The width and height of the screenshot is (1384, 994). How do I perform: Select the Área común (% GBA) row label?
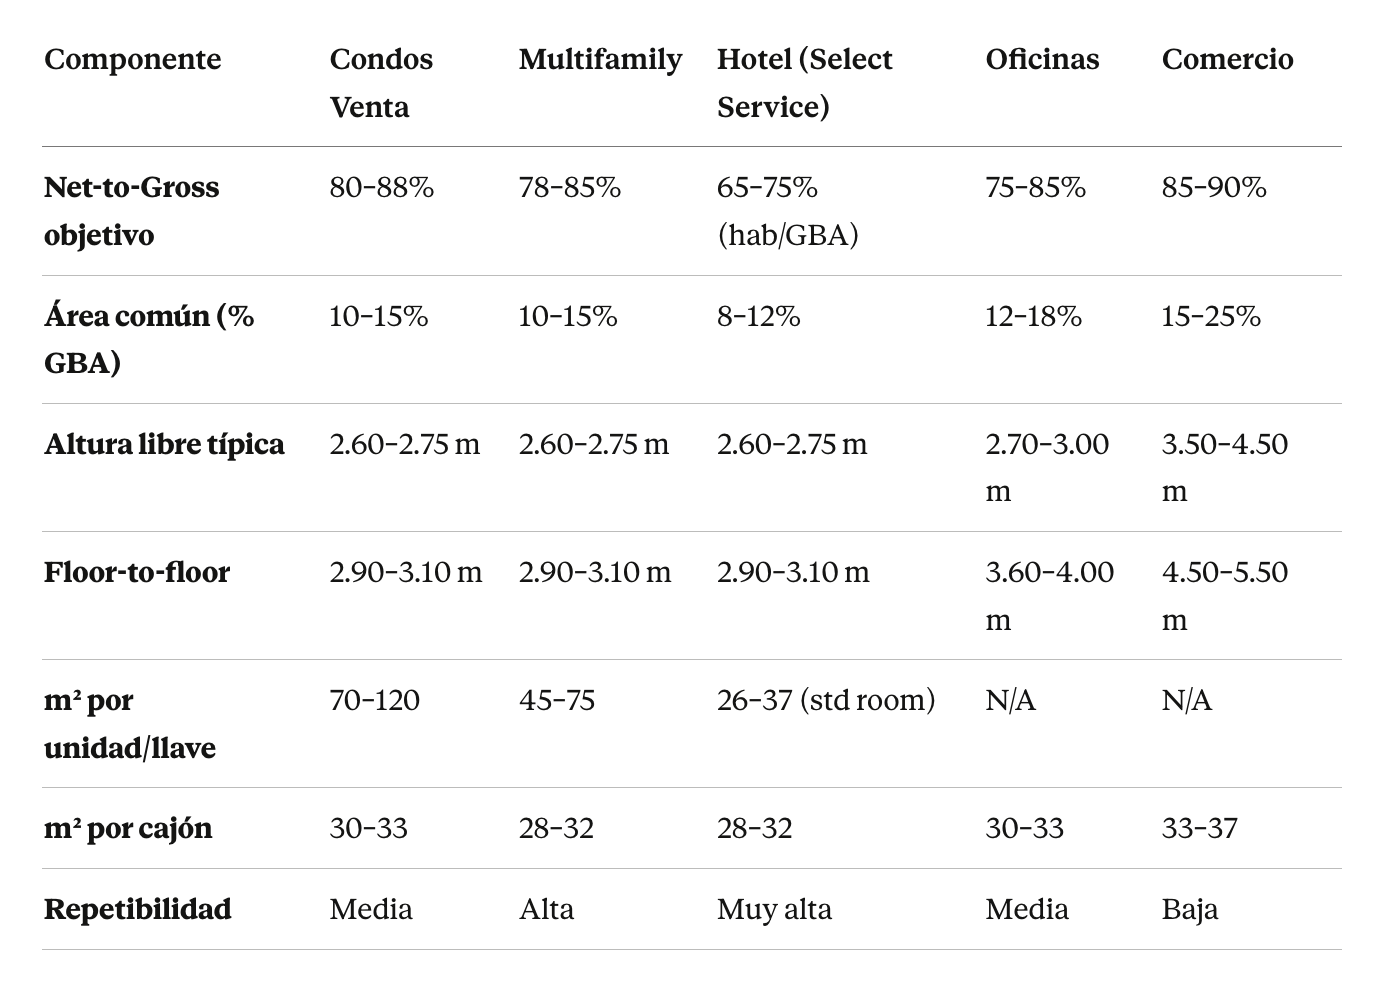[x=149, y=339]
